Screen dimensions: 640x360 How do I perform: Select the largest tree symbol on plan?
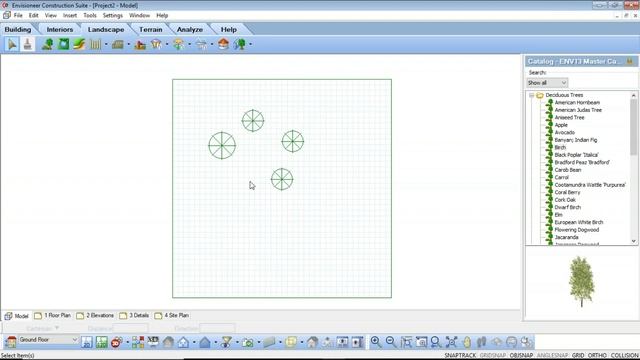(x=222, y=145)
